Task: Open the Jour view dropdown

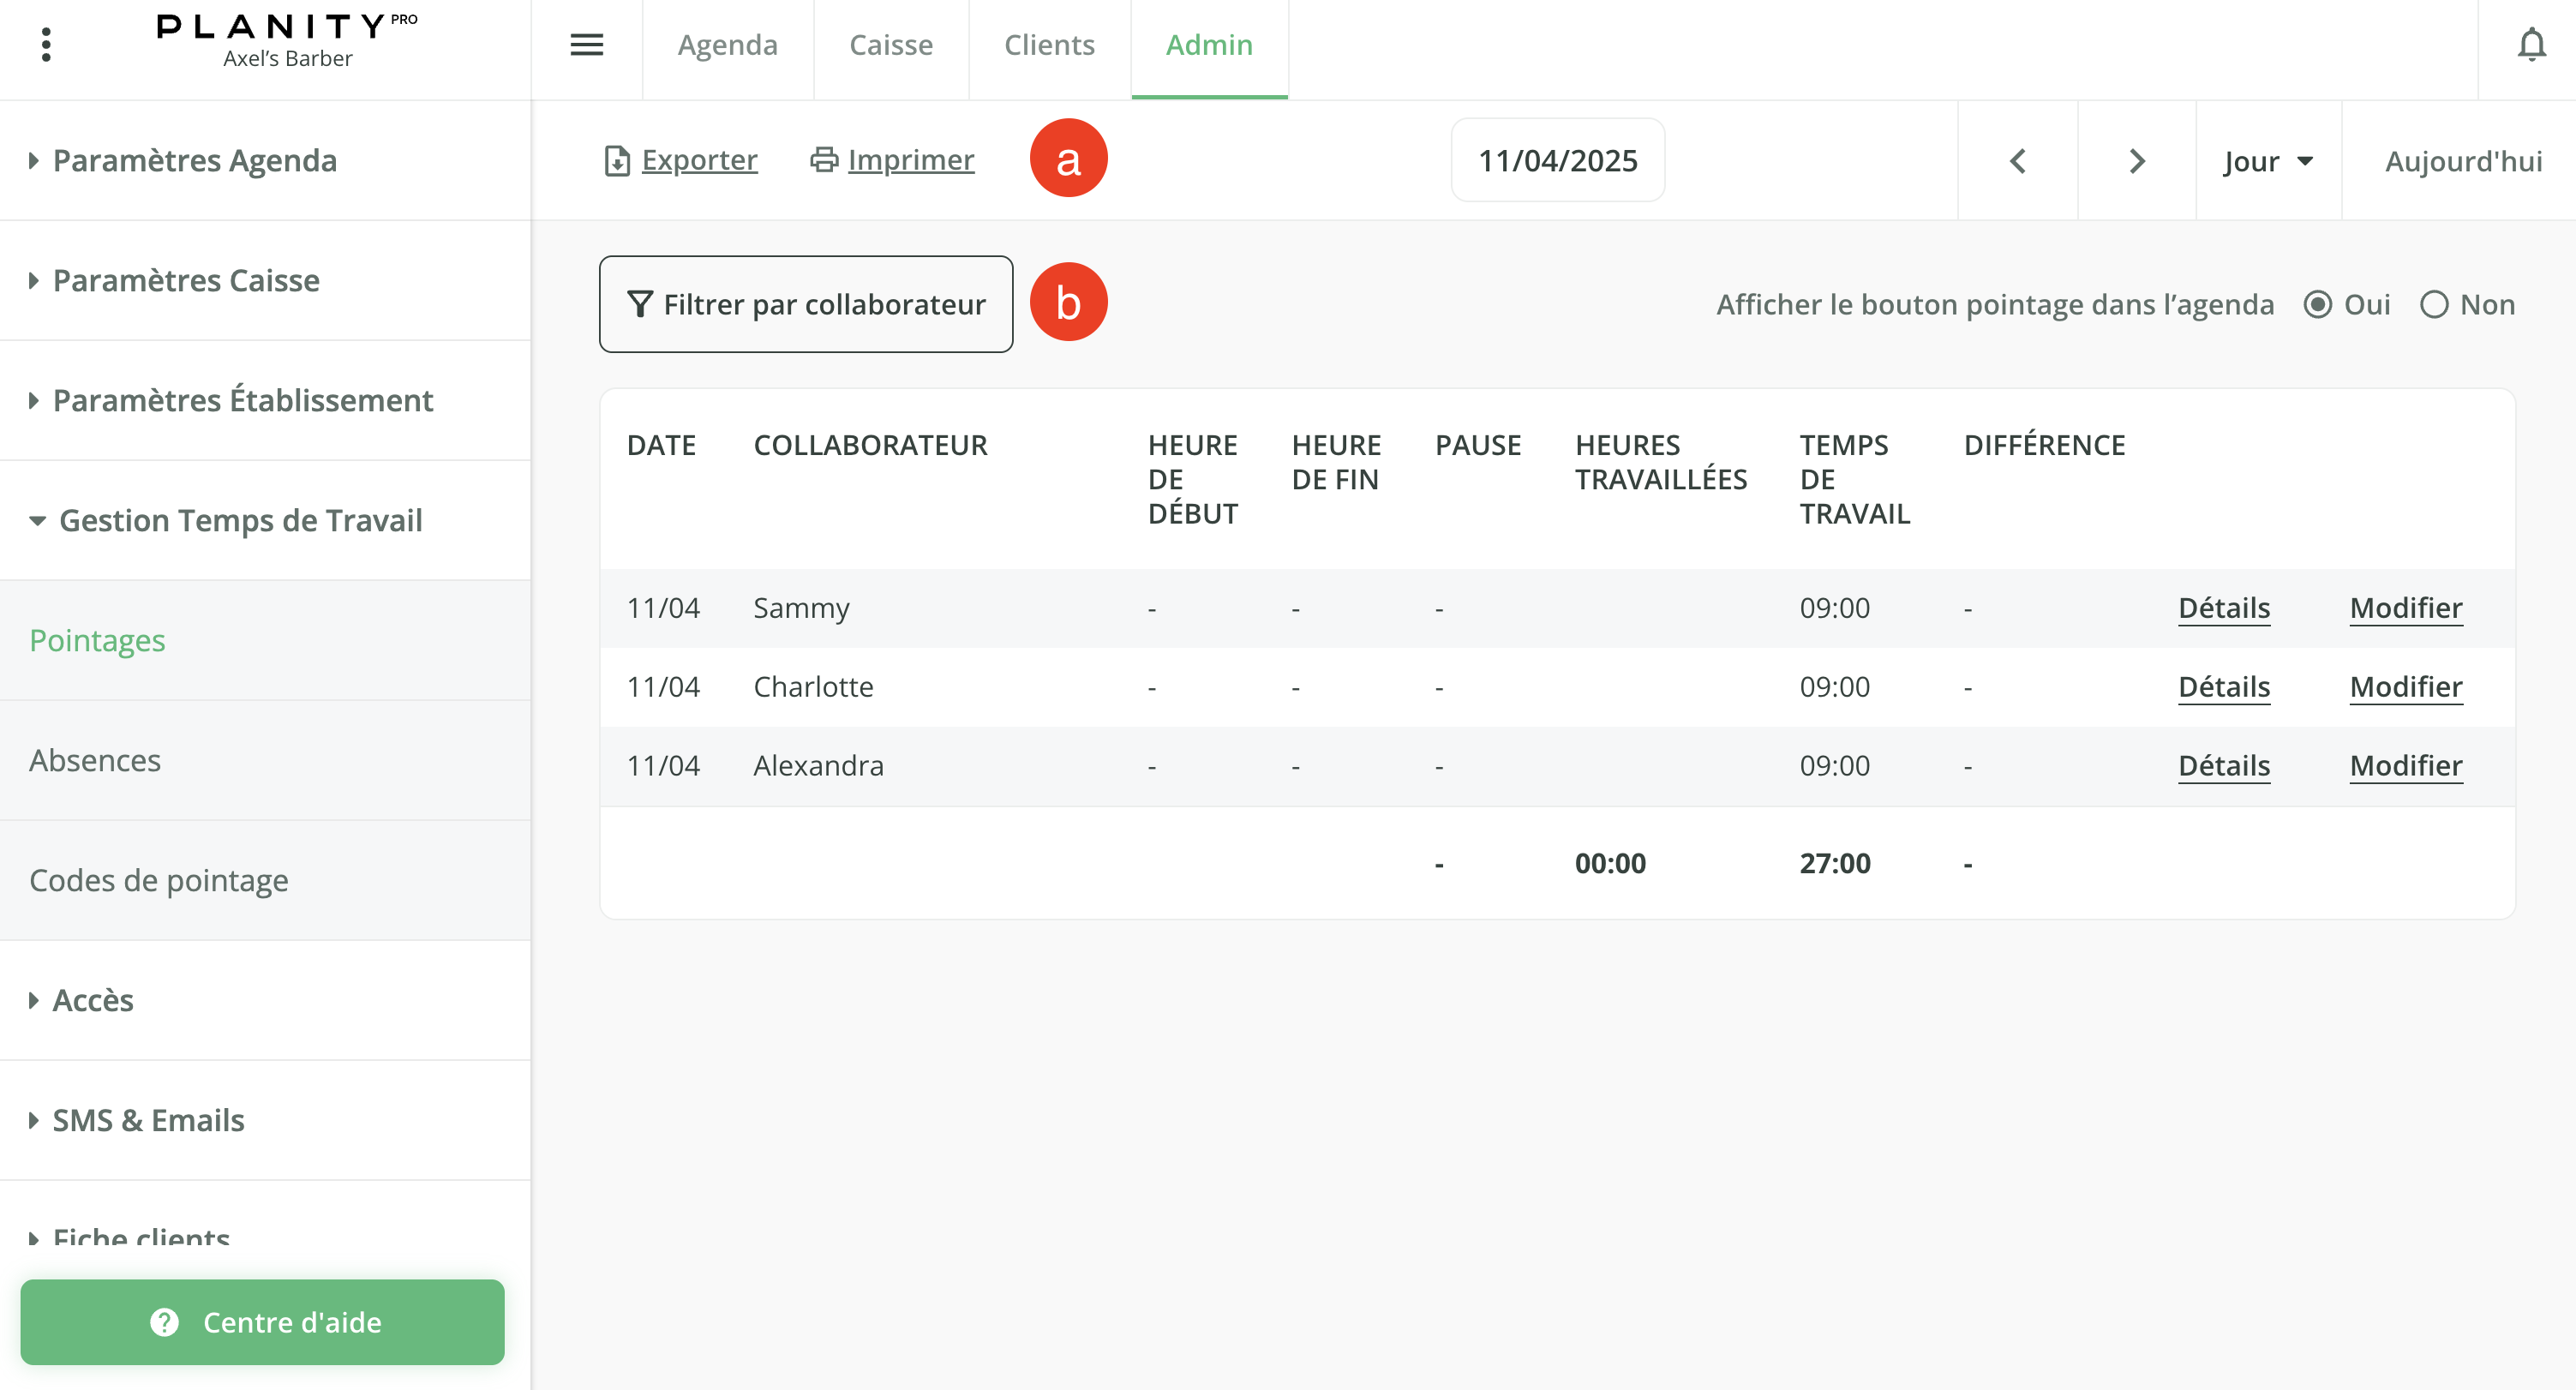Action: click(2267, 160)
